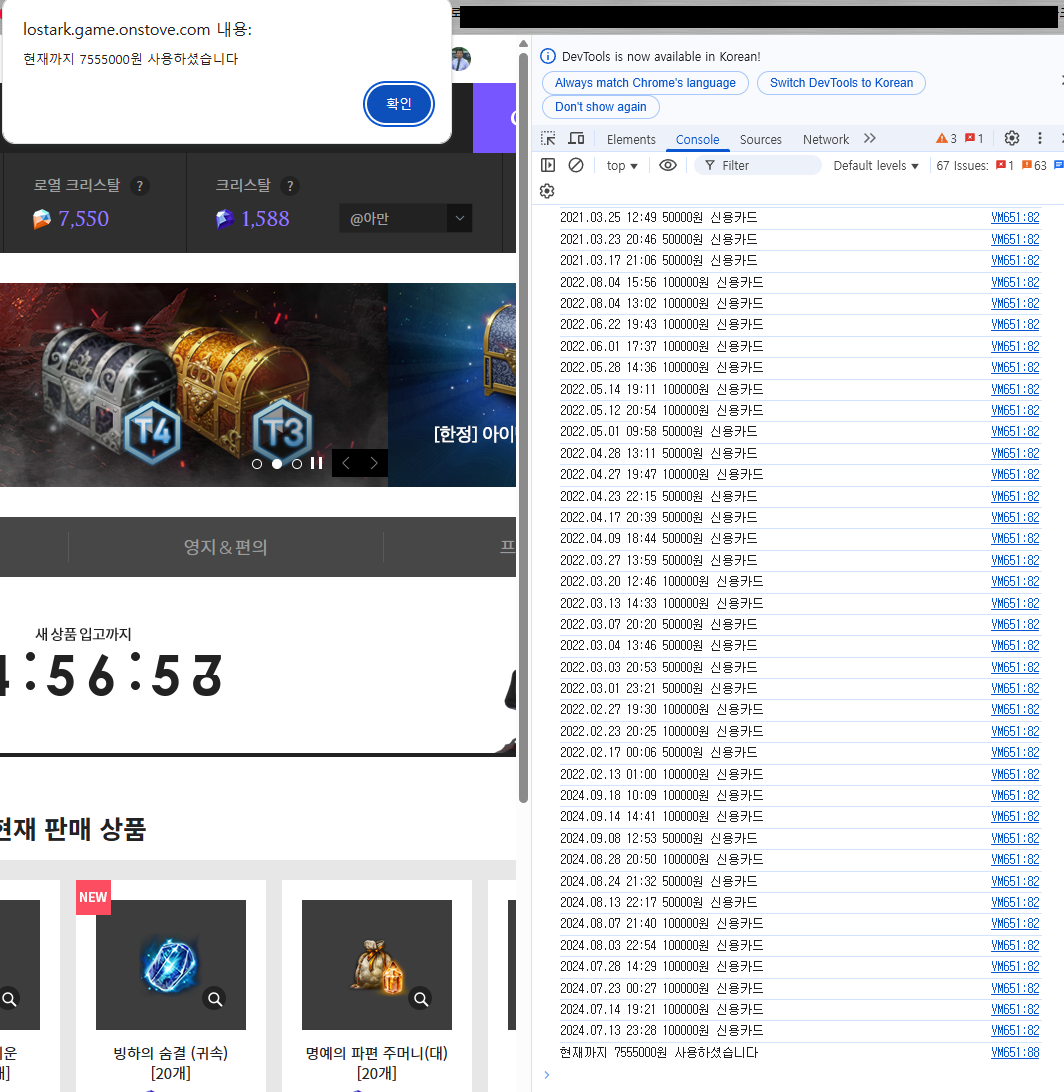Image resolution: width=1064 pixels, height=1092 pixels.
Task: Switch to the Network tab
Action: coord(826,139)
